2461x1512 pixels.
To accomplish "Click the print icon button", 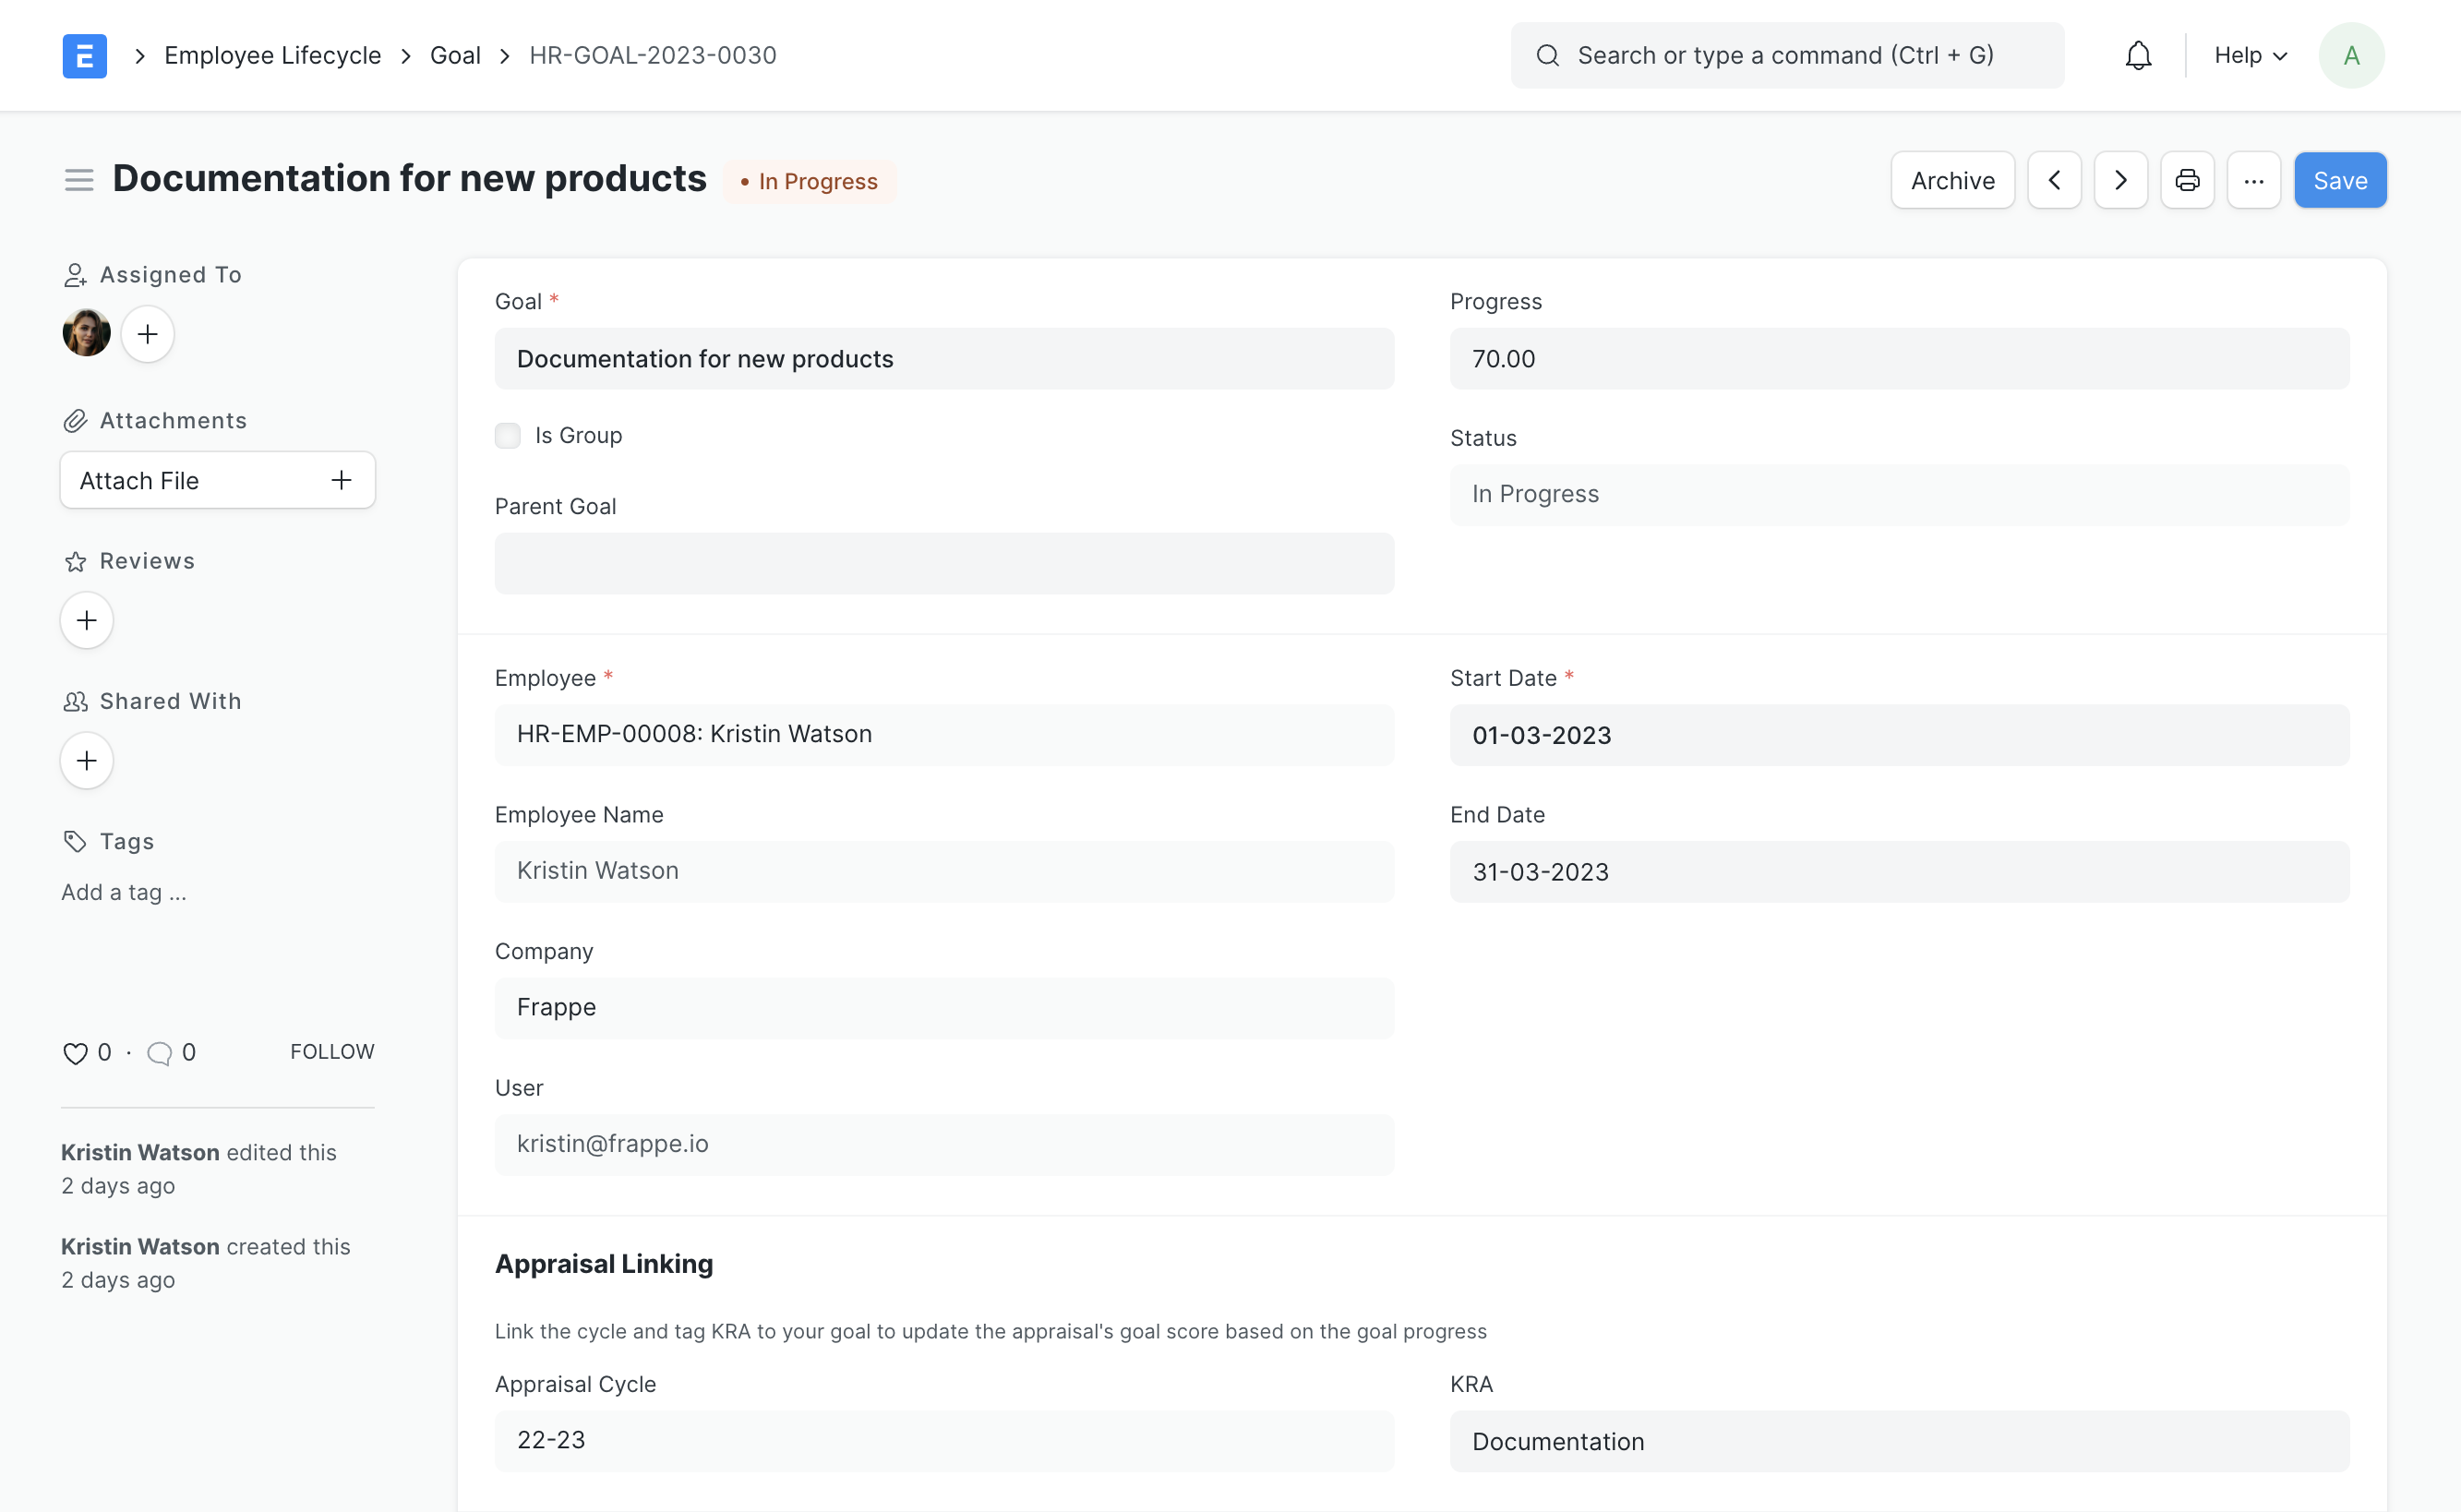I will click(2187, 181).
